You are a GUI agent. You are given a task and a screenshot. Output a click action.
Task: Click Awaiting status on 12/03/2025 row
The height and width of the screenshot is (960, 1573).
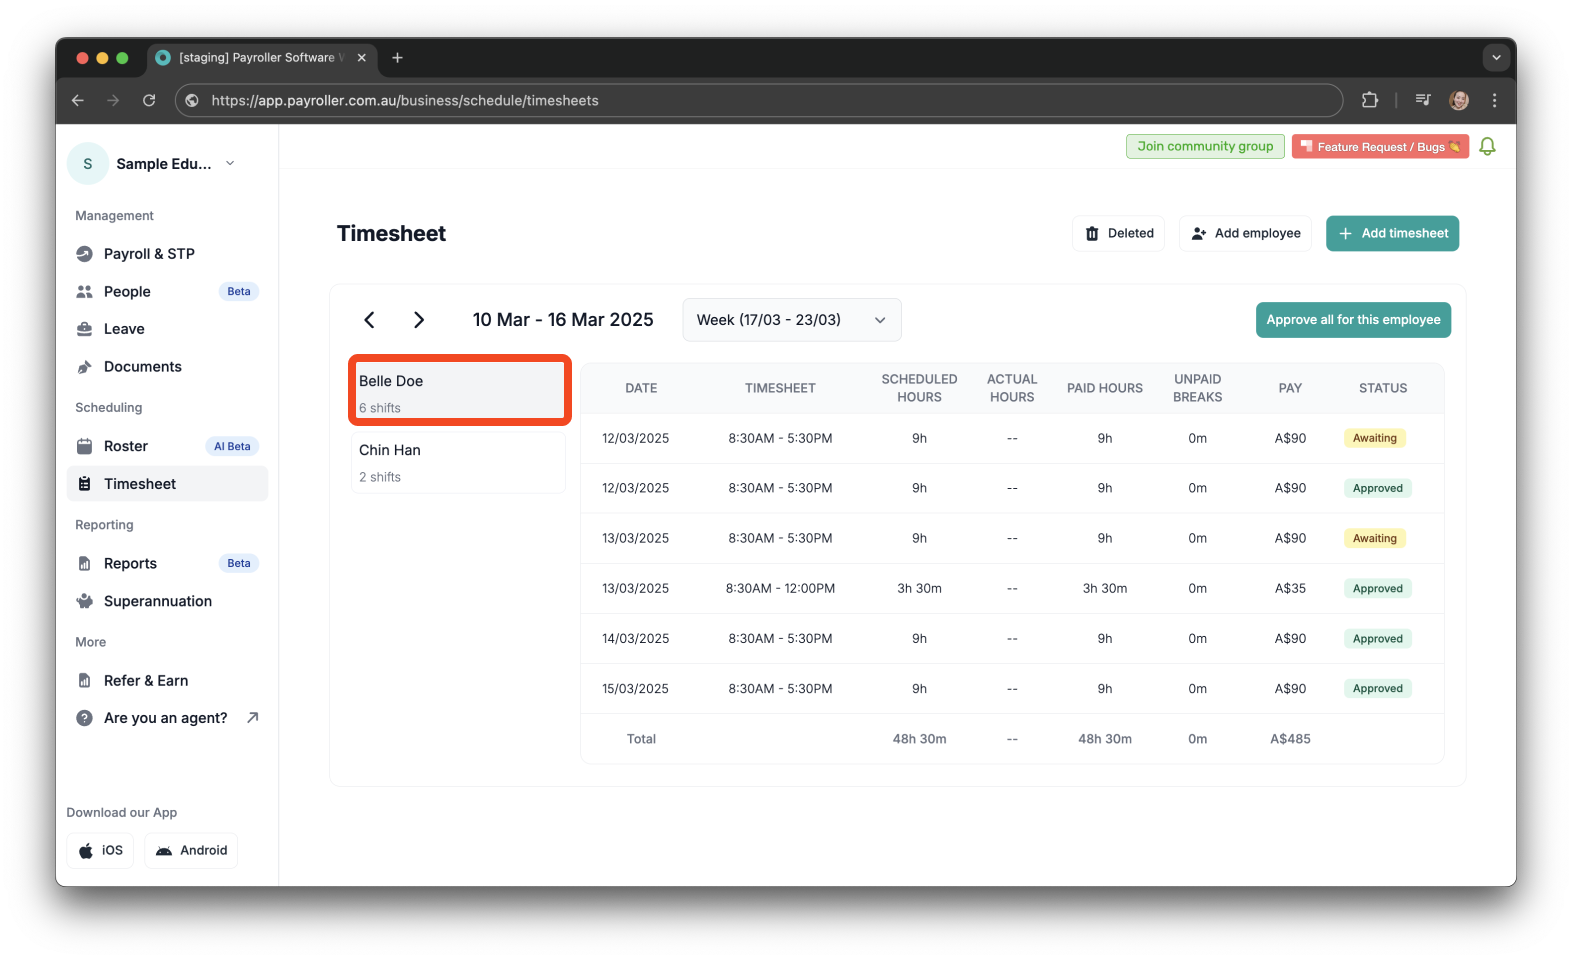(x=1375, y=438)
